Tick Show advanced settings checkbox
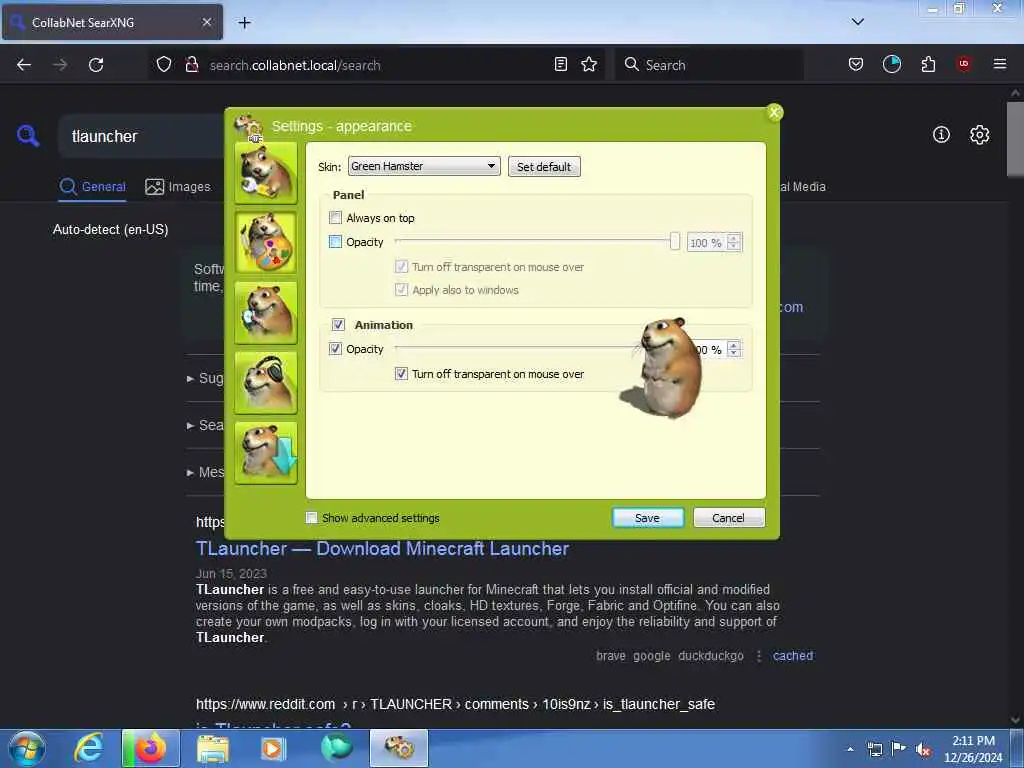 tap(312, 518)
